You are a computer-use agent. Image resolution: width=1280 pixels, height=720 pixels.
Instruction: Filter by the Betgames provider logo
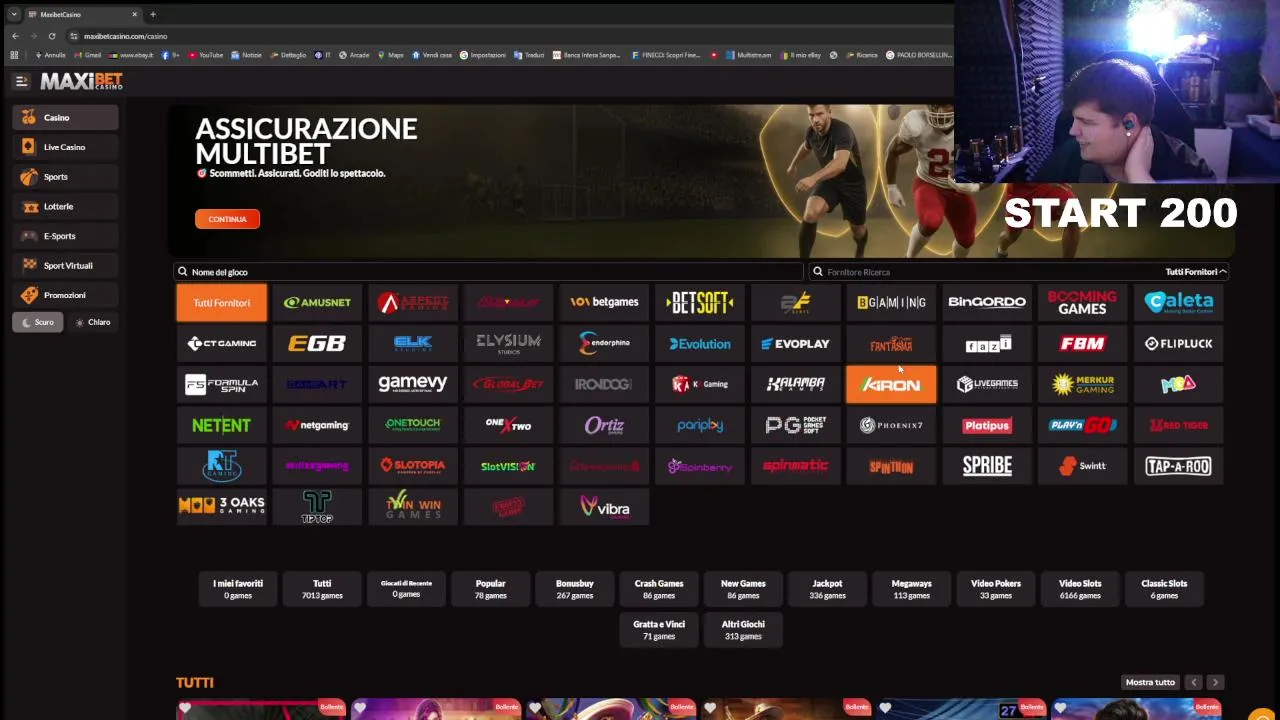coord(604,303)
